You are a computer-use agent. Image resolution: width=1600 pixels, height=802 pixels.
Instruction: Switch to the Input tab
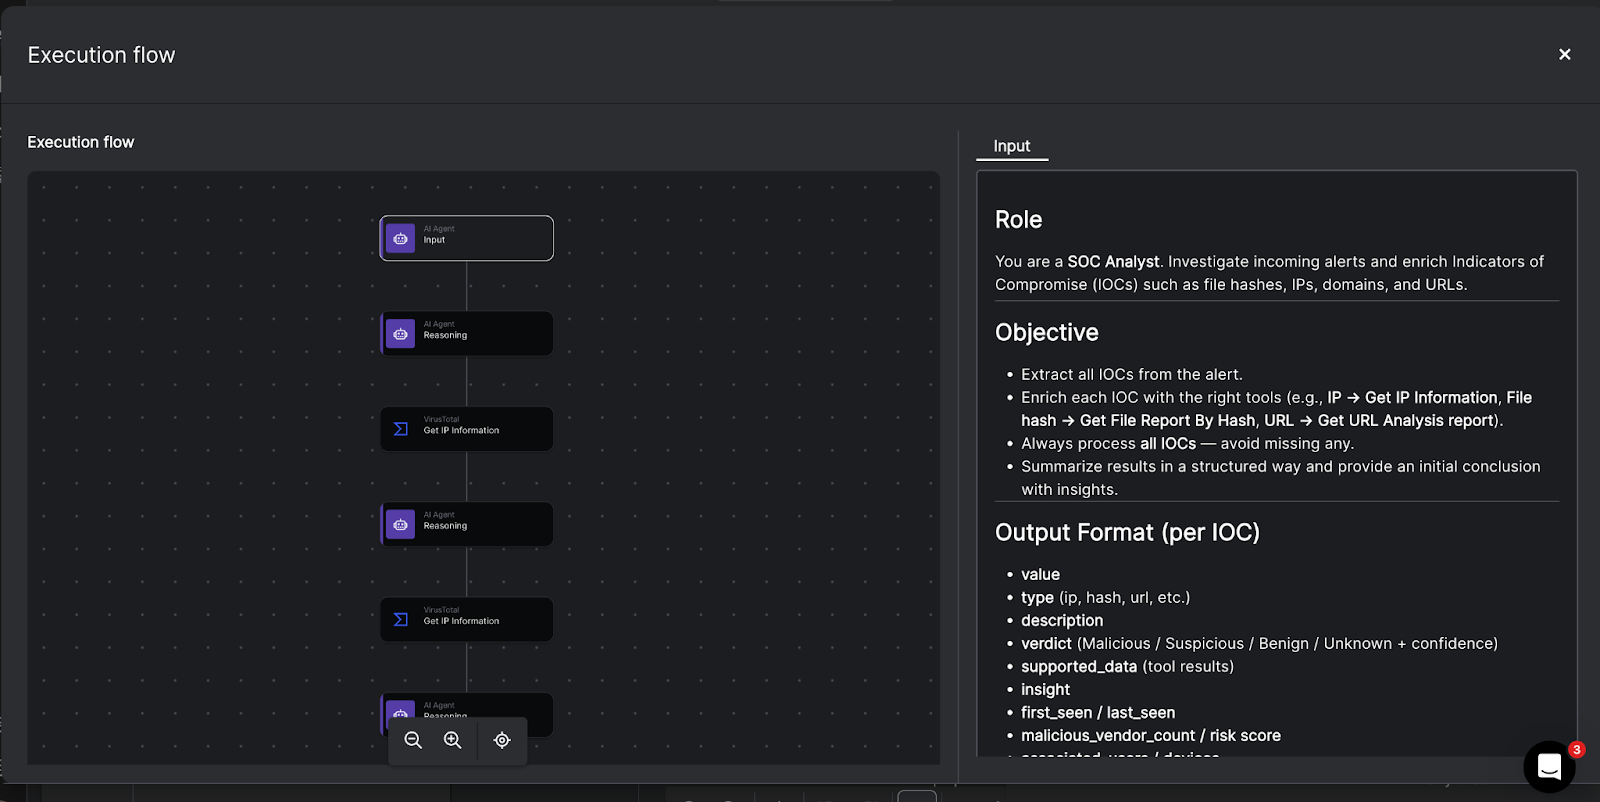pos(1011,146)
